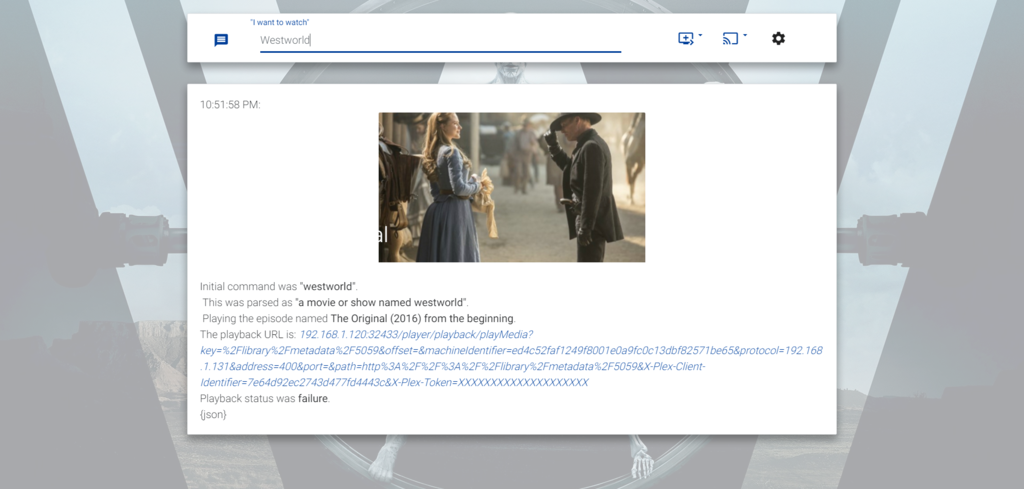
Task: Open the Plex server selection icon
Action: (x=686, y=39)
